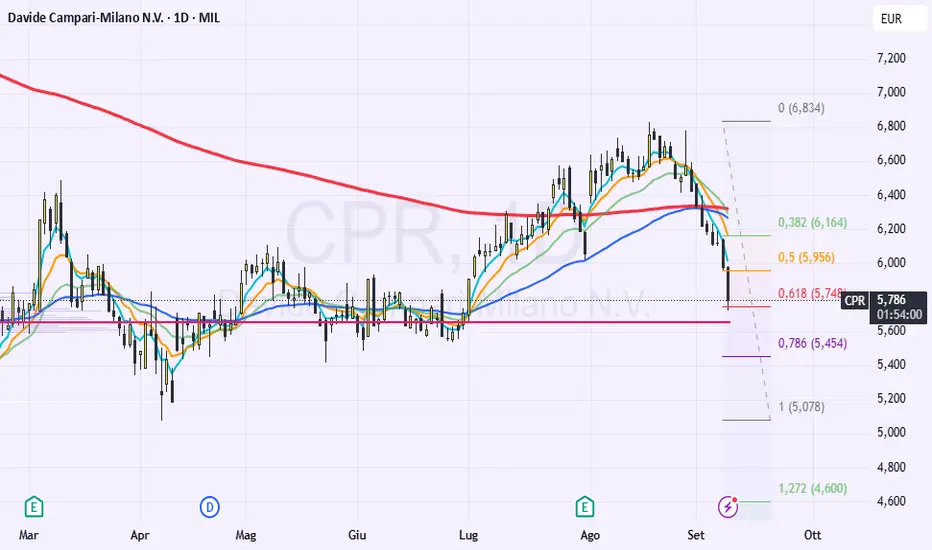Click the 7,200 price axis label
Screen dimensions: 932x550
point(892,58)
